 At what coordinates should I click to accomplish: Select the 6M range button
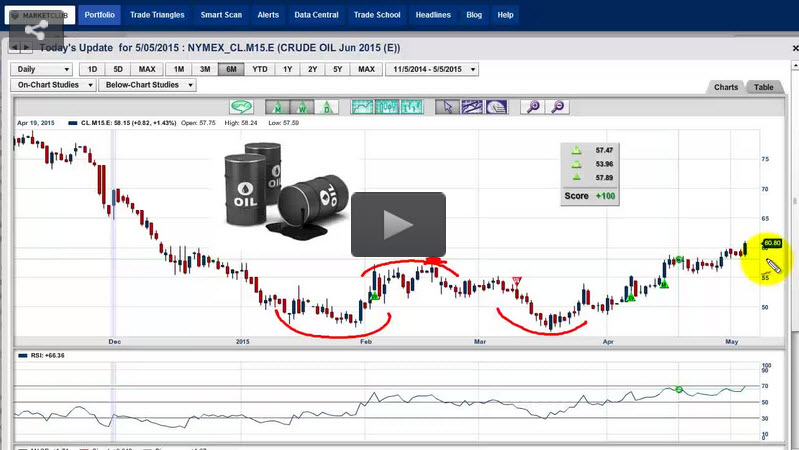click(x=231, y=69)
